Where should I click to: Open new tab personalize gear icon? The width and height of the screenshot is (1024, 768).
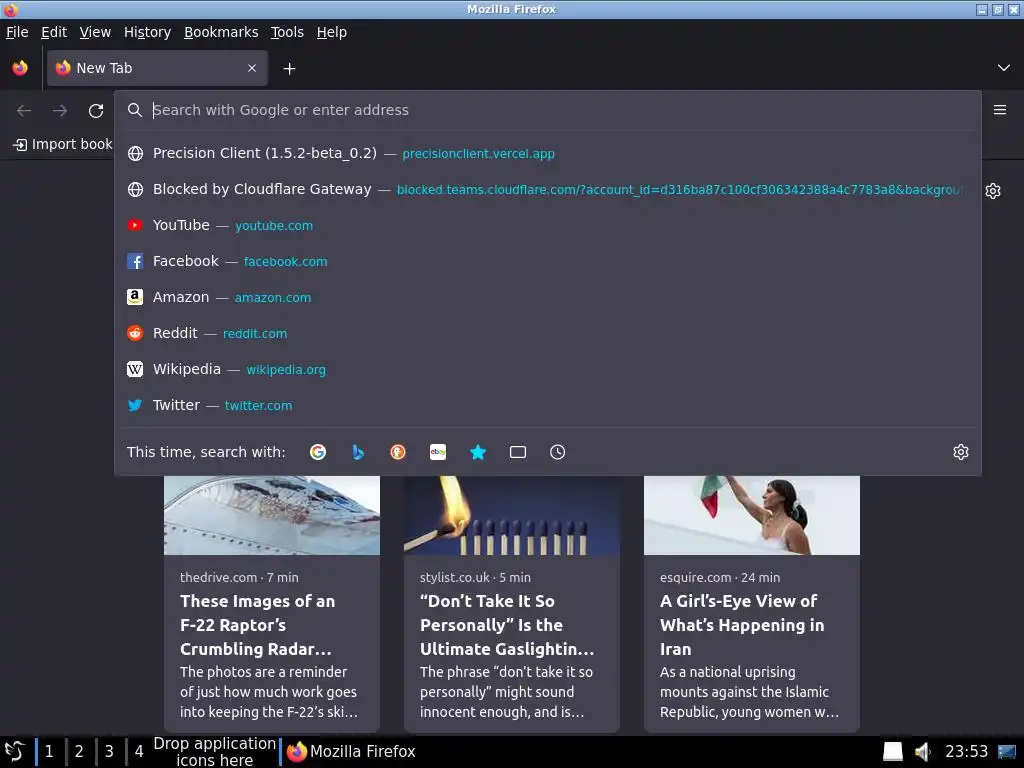pyautogui.click(x=993, y=191)
